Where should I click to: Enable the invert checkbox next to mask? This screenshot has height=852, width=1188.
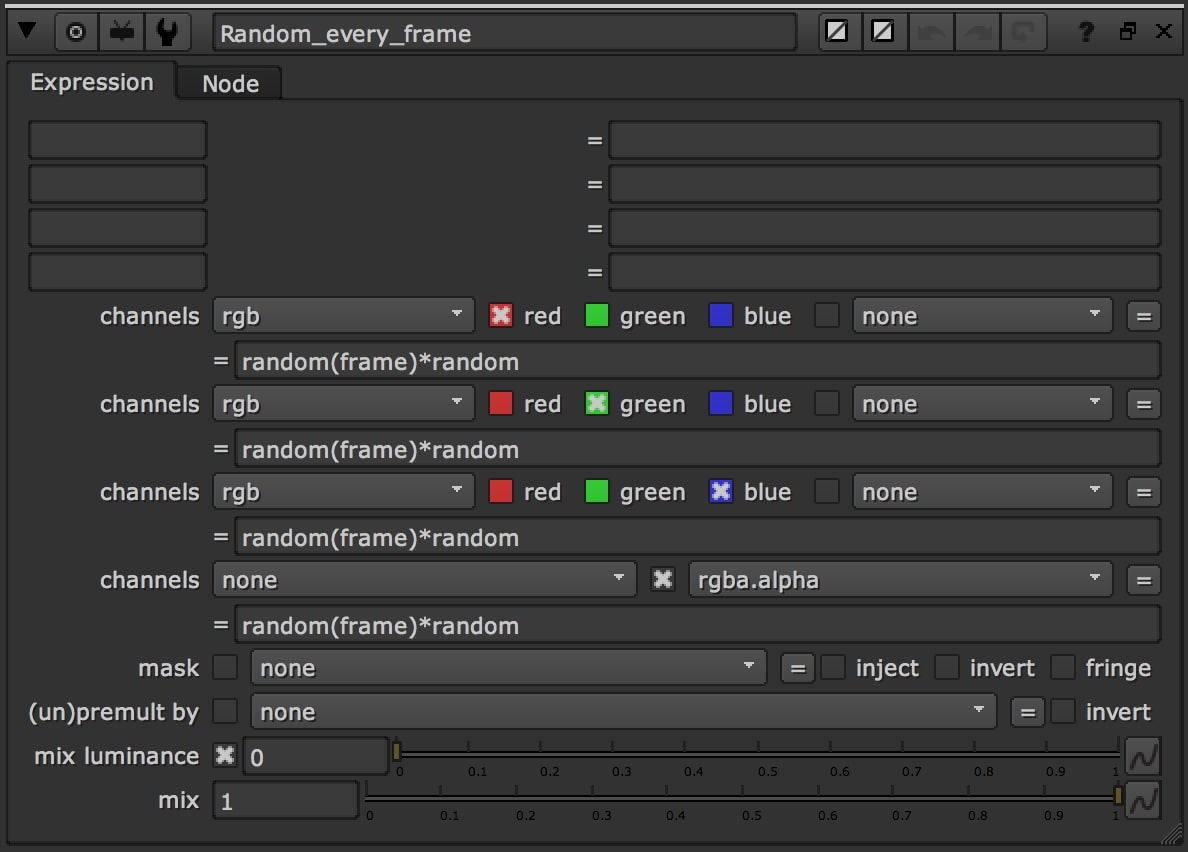point(947,667)
